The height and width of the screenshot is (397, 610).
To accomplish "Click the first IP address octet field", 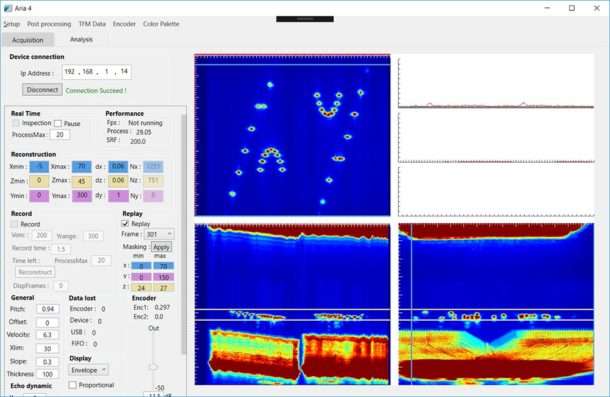I will coord(70,72).
